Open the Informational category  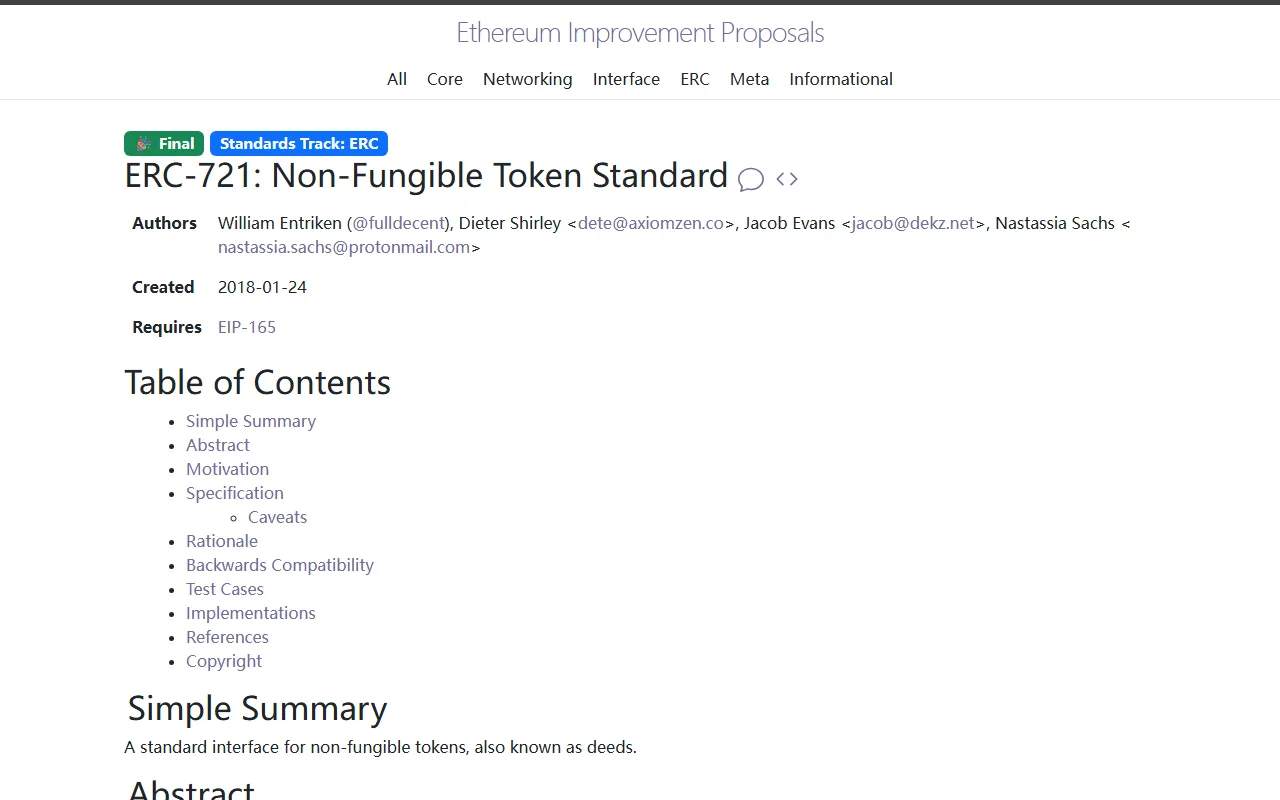[x=841, y=79]
